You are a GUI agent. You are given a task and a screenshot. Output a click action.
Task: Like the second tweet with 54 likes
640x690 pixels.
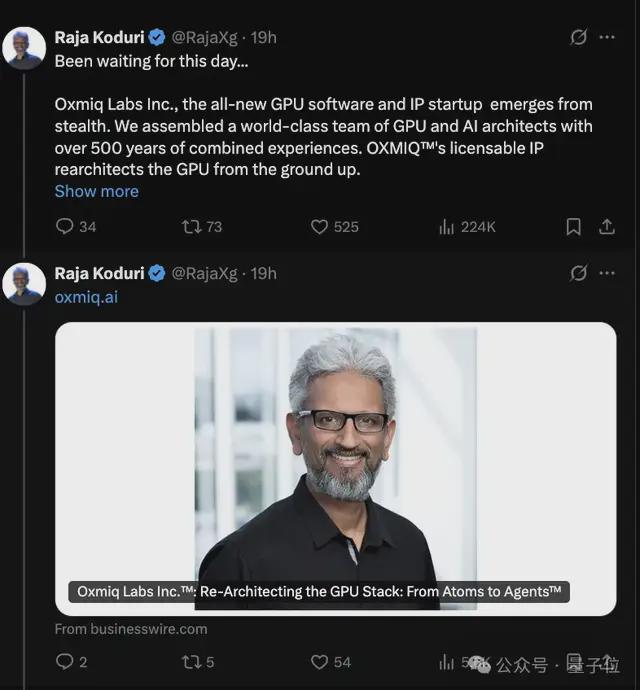(x=331, y=661)
